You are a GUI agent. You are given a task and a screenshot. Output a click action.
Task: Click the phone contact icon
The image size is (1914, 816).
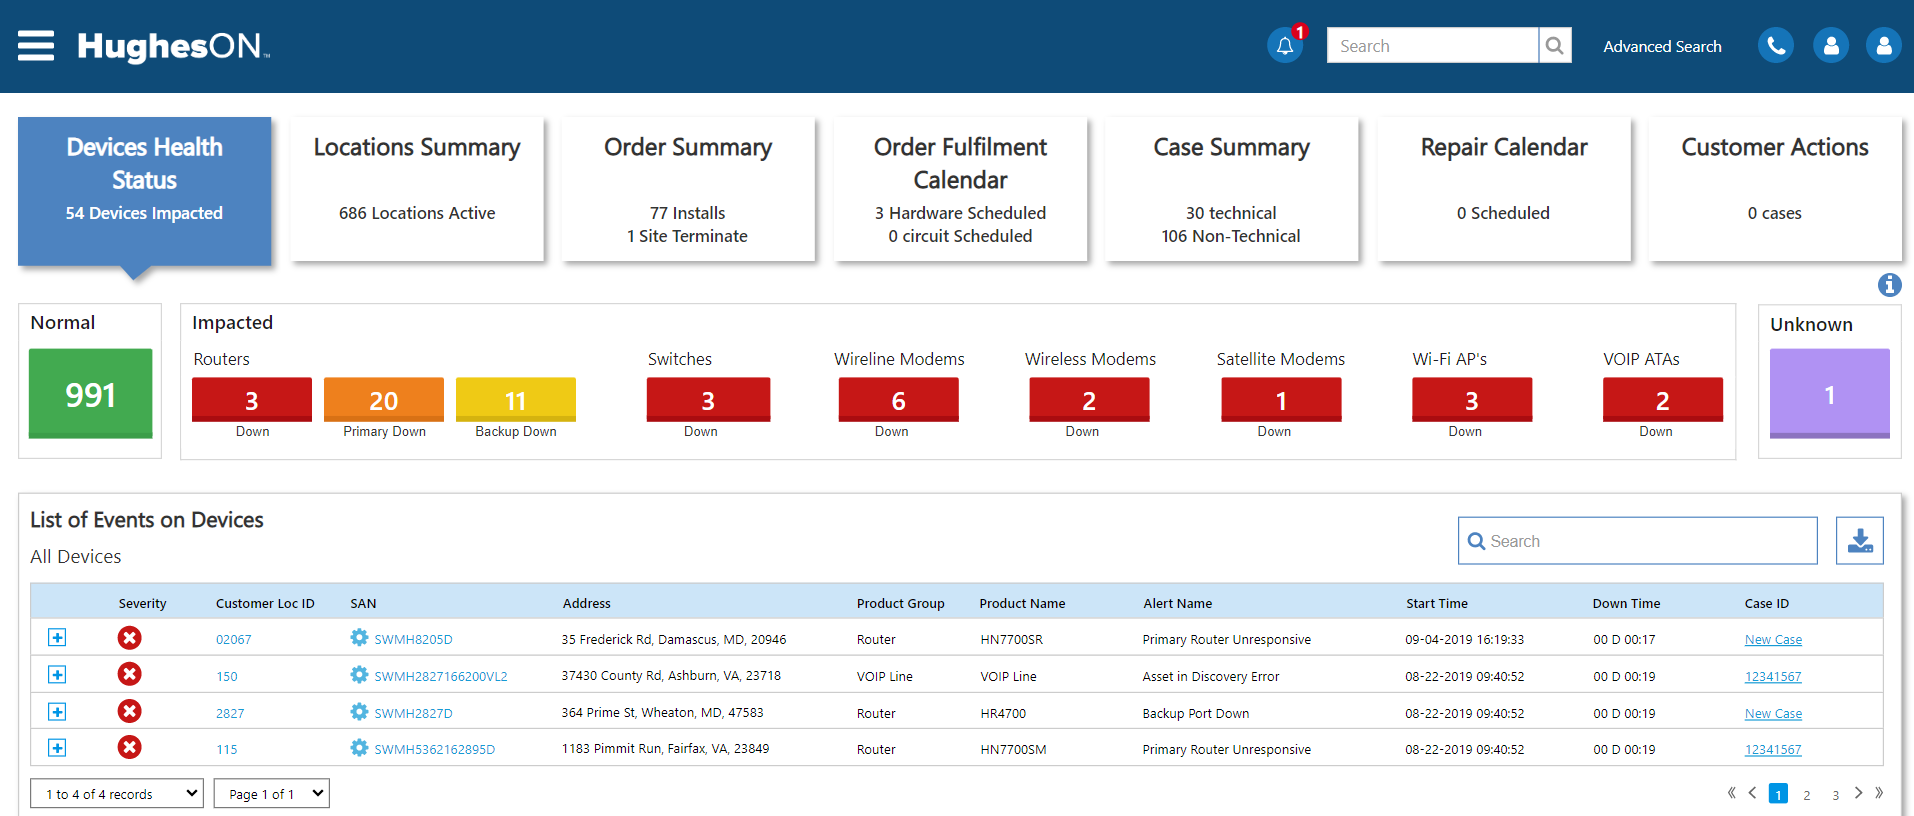point(1775,46)
